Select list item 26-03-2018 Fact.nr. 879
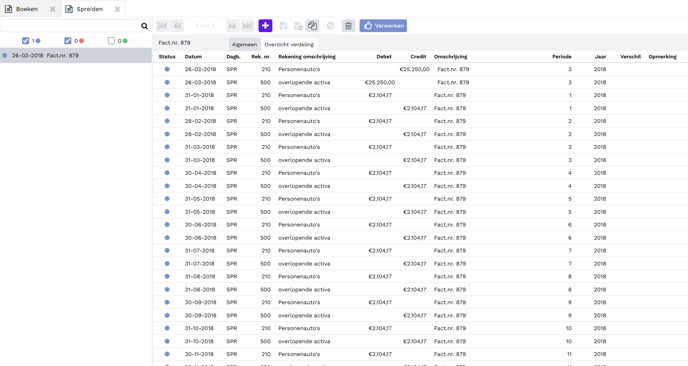Image resolution: width=688 pixels, height=366 pixels. 75,56
